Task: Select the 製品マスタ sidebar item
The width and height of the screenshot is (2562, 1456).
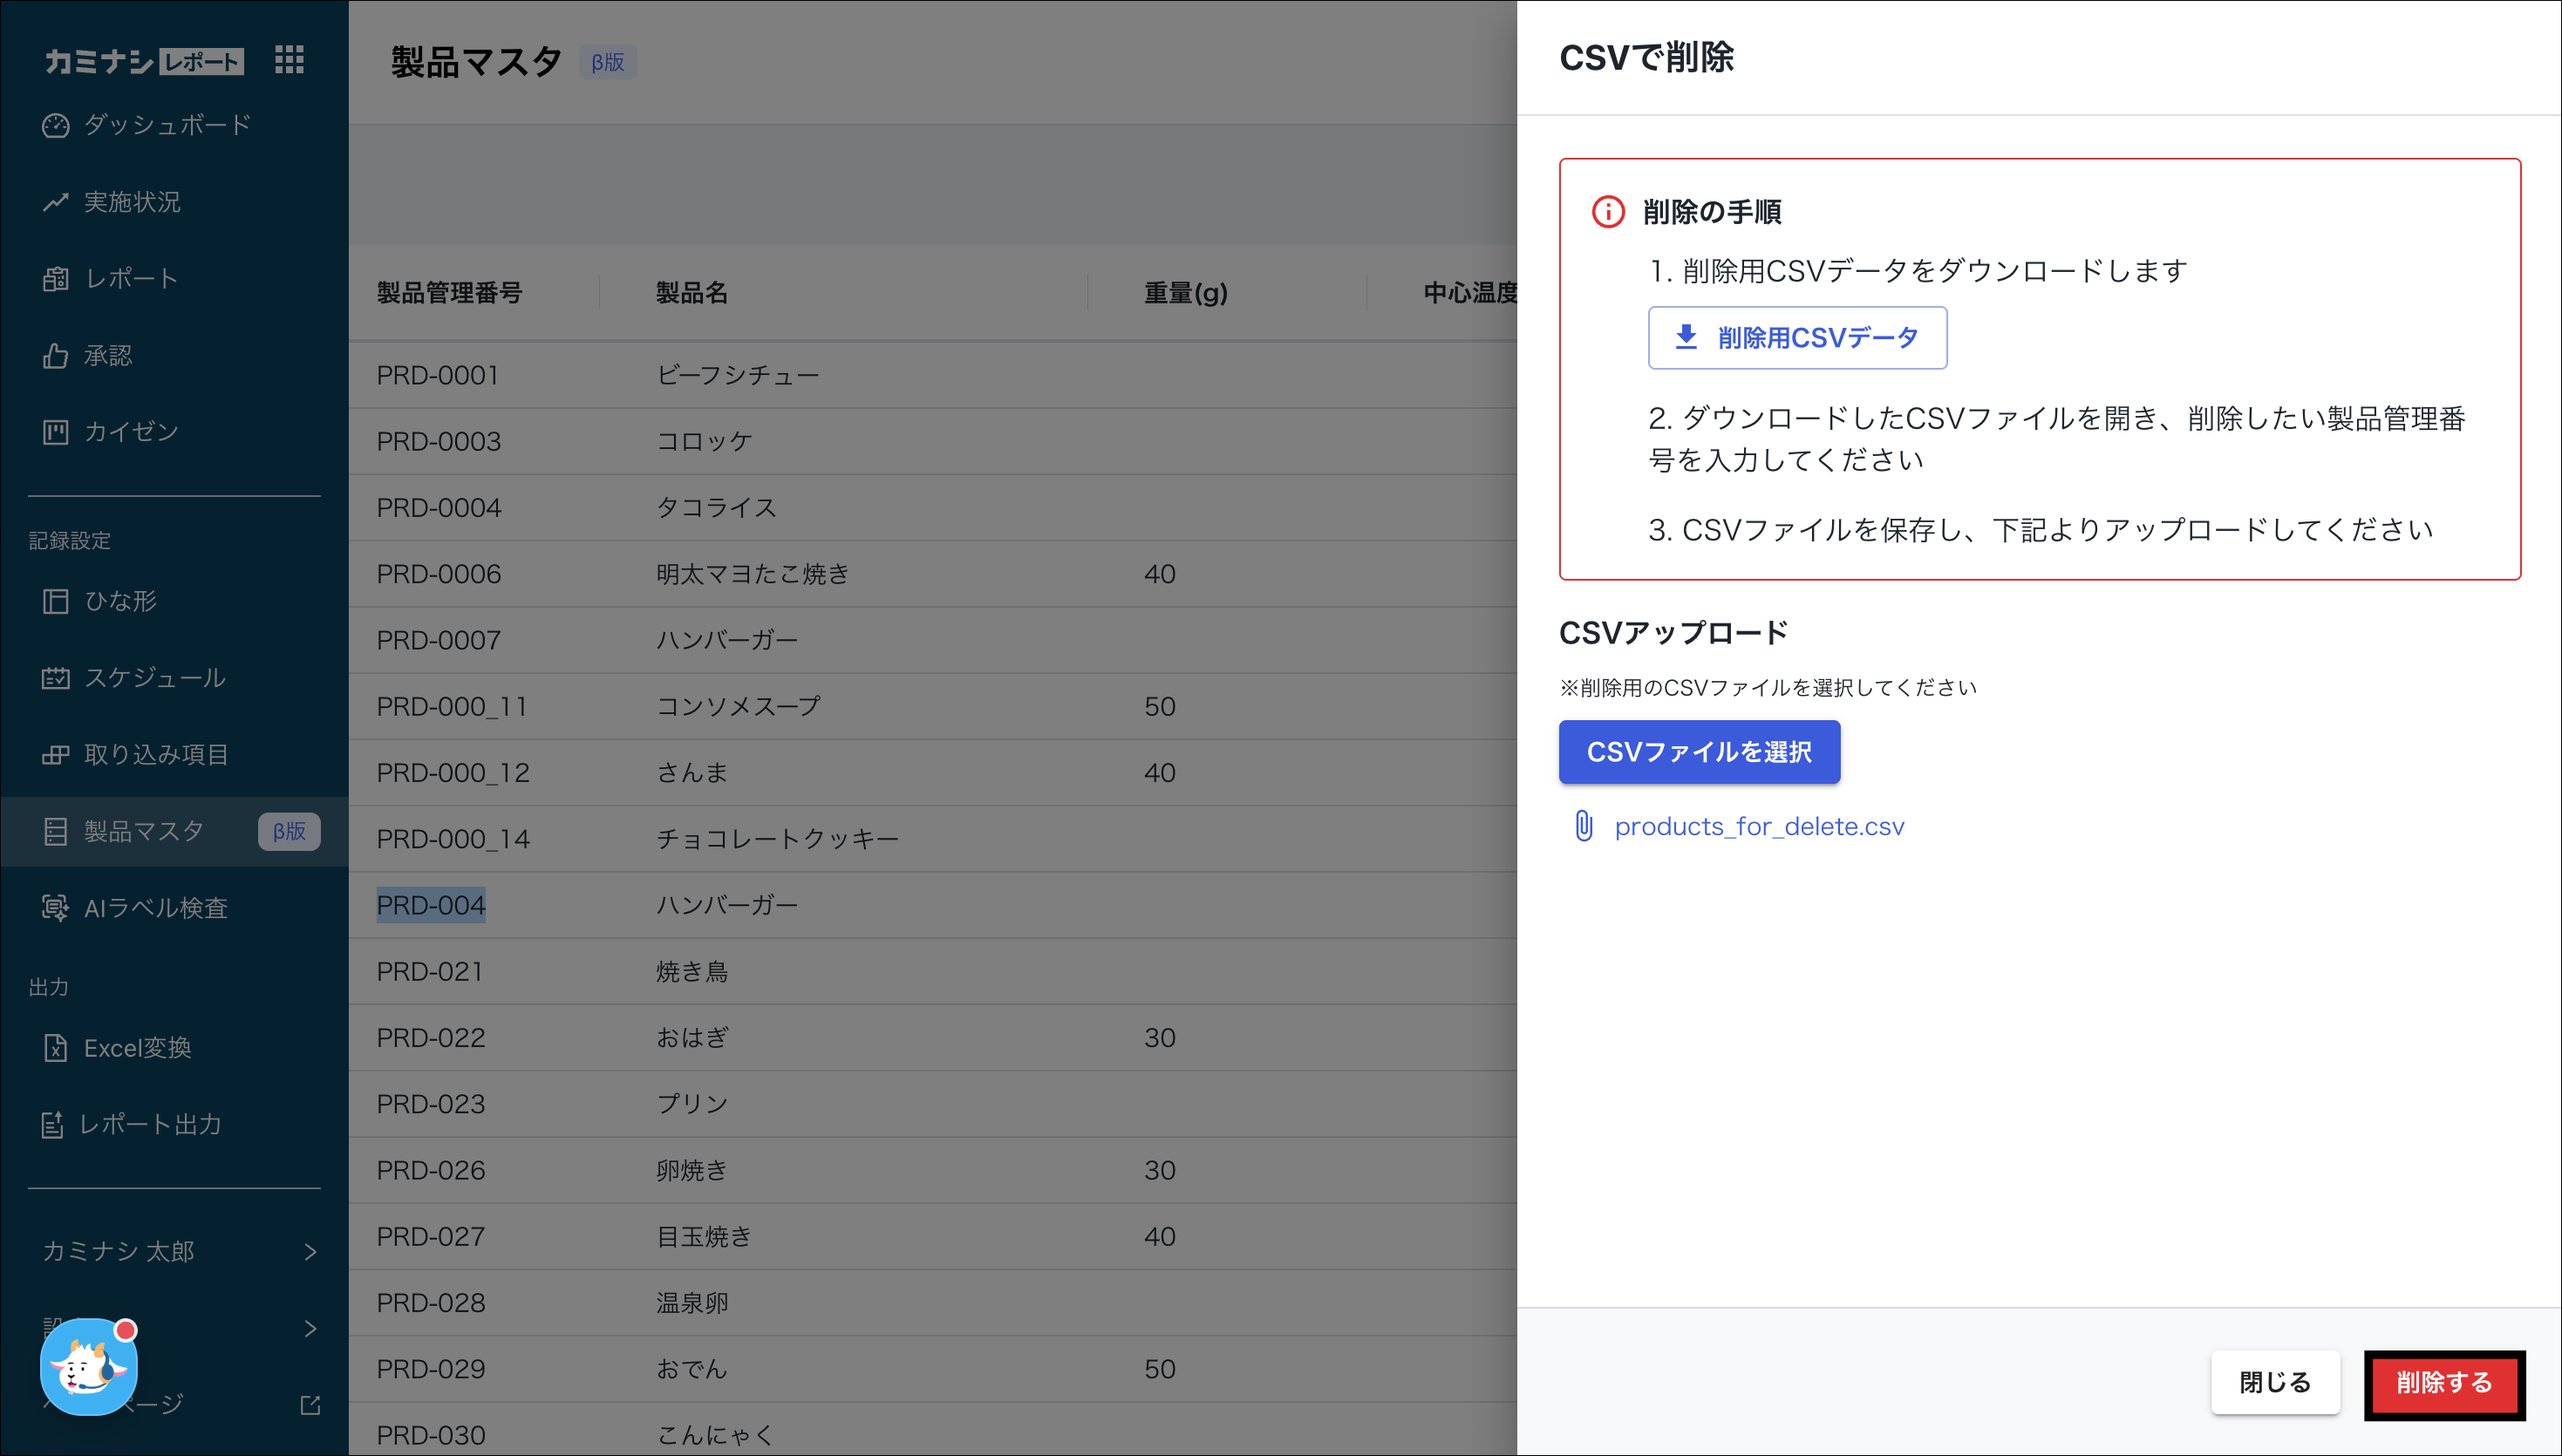Action: tap(144, 832)
